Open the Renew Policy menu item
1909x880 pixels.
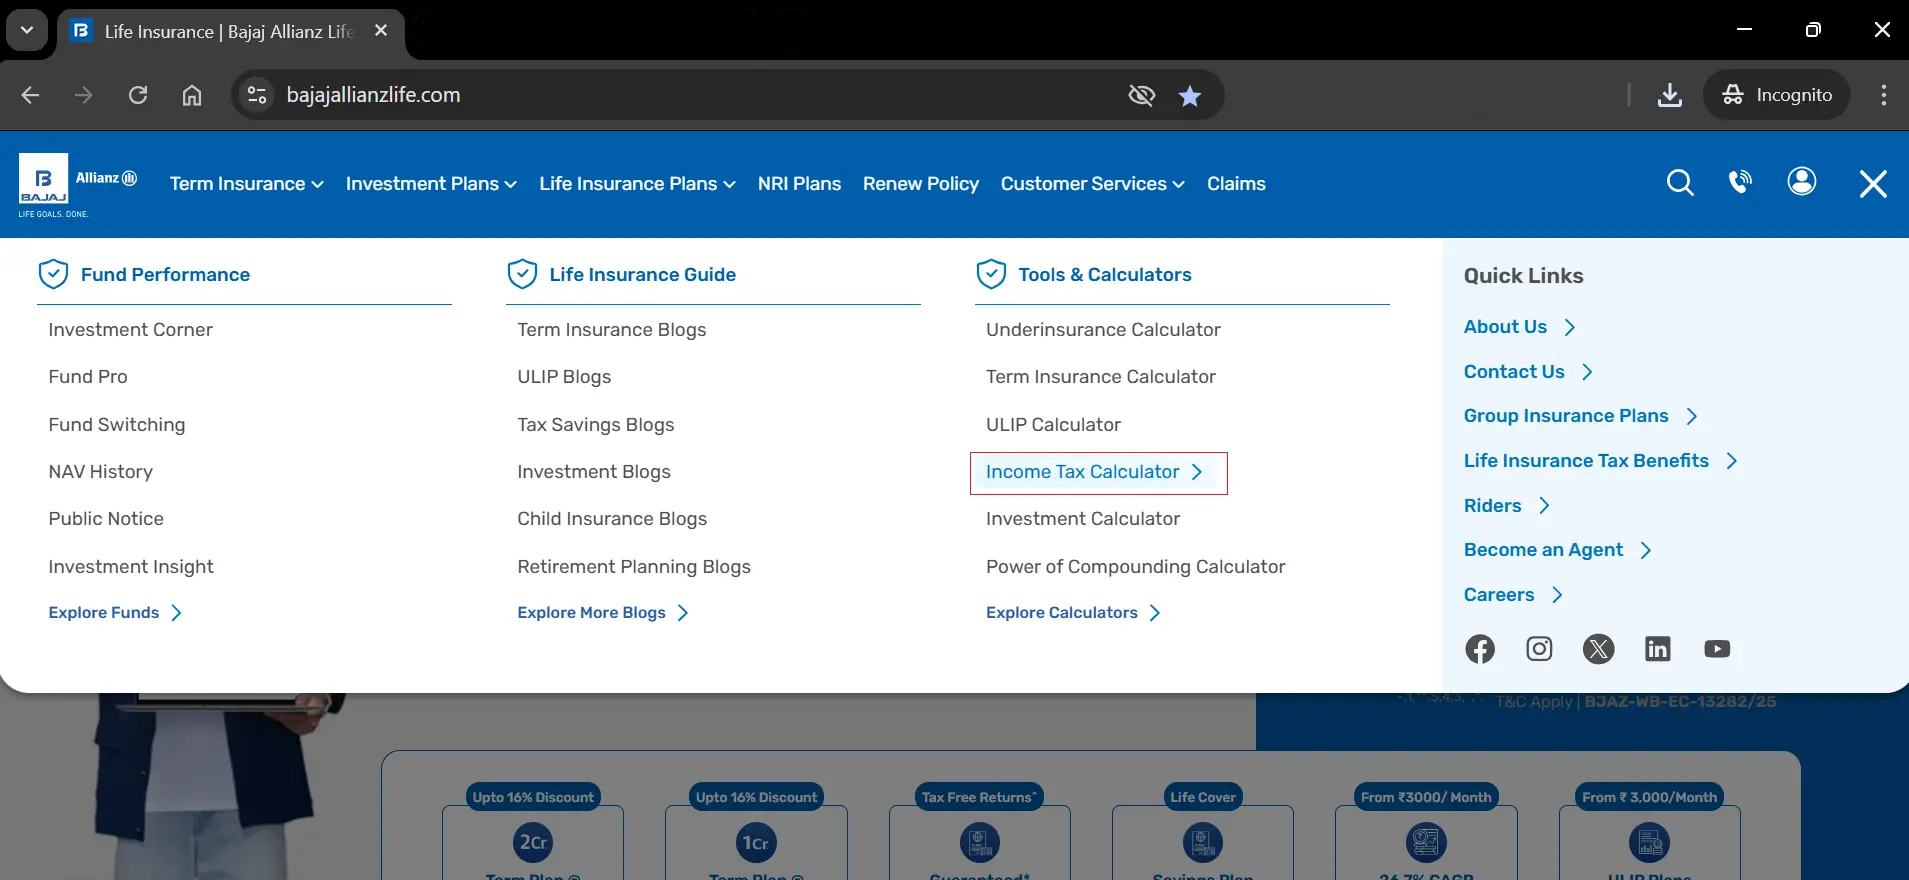920,184
